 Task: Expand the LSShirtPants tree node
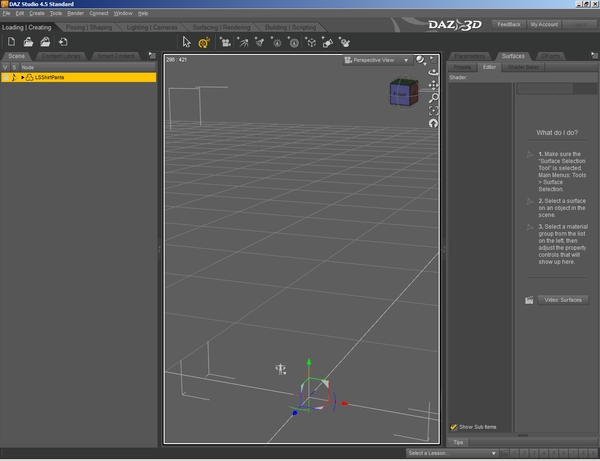23,77
